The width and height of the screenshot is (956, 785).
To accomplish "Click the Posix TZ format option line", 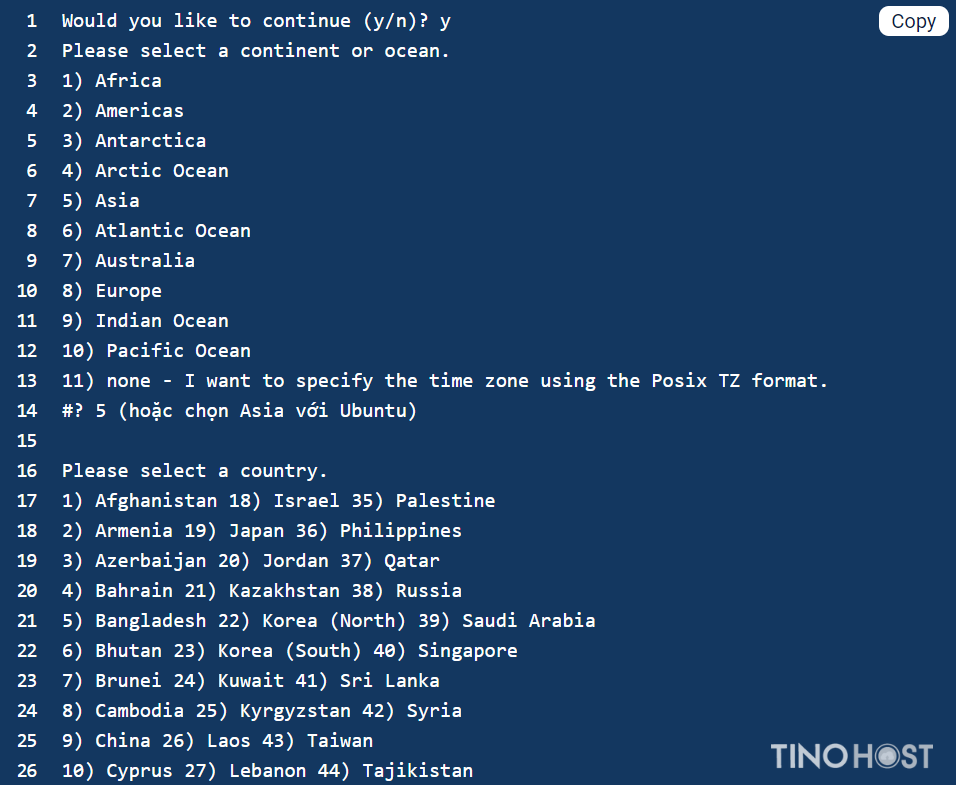I will [444, 381].
